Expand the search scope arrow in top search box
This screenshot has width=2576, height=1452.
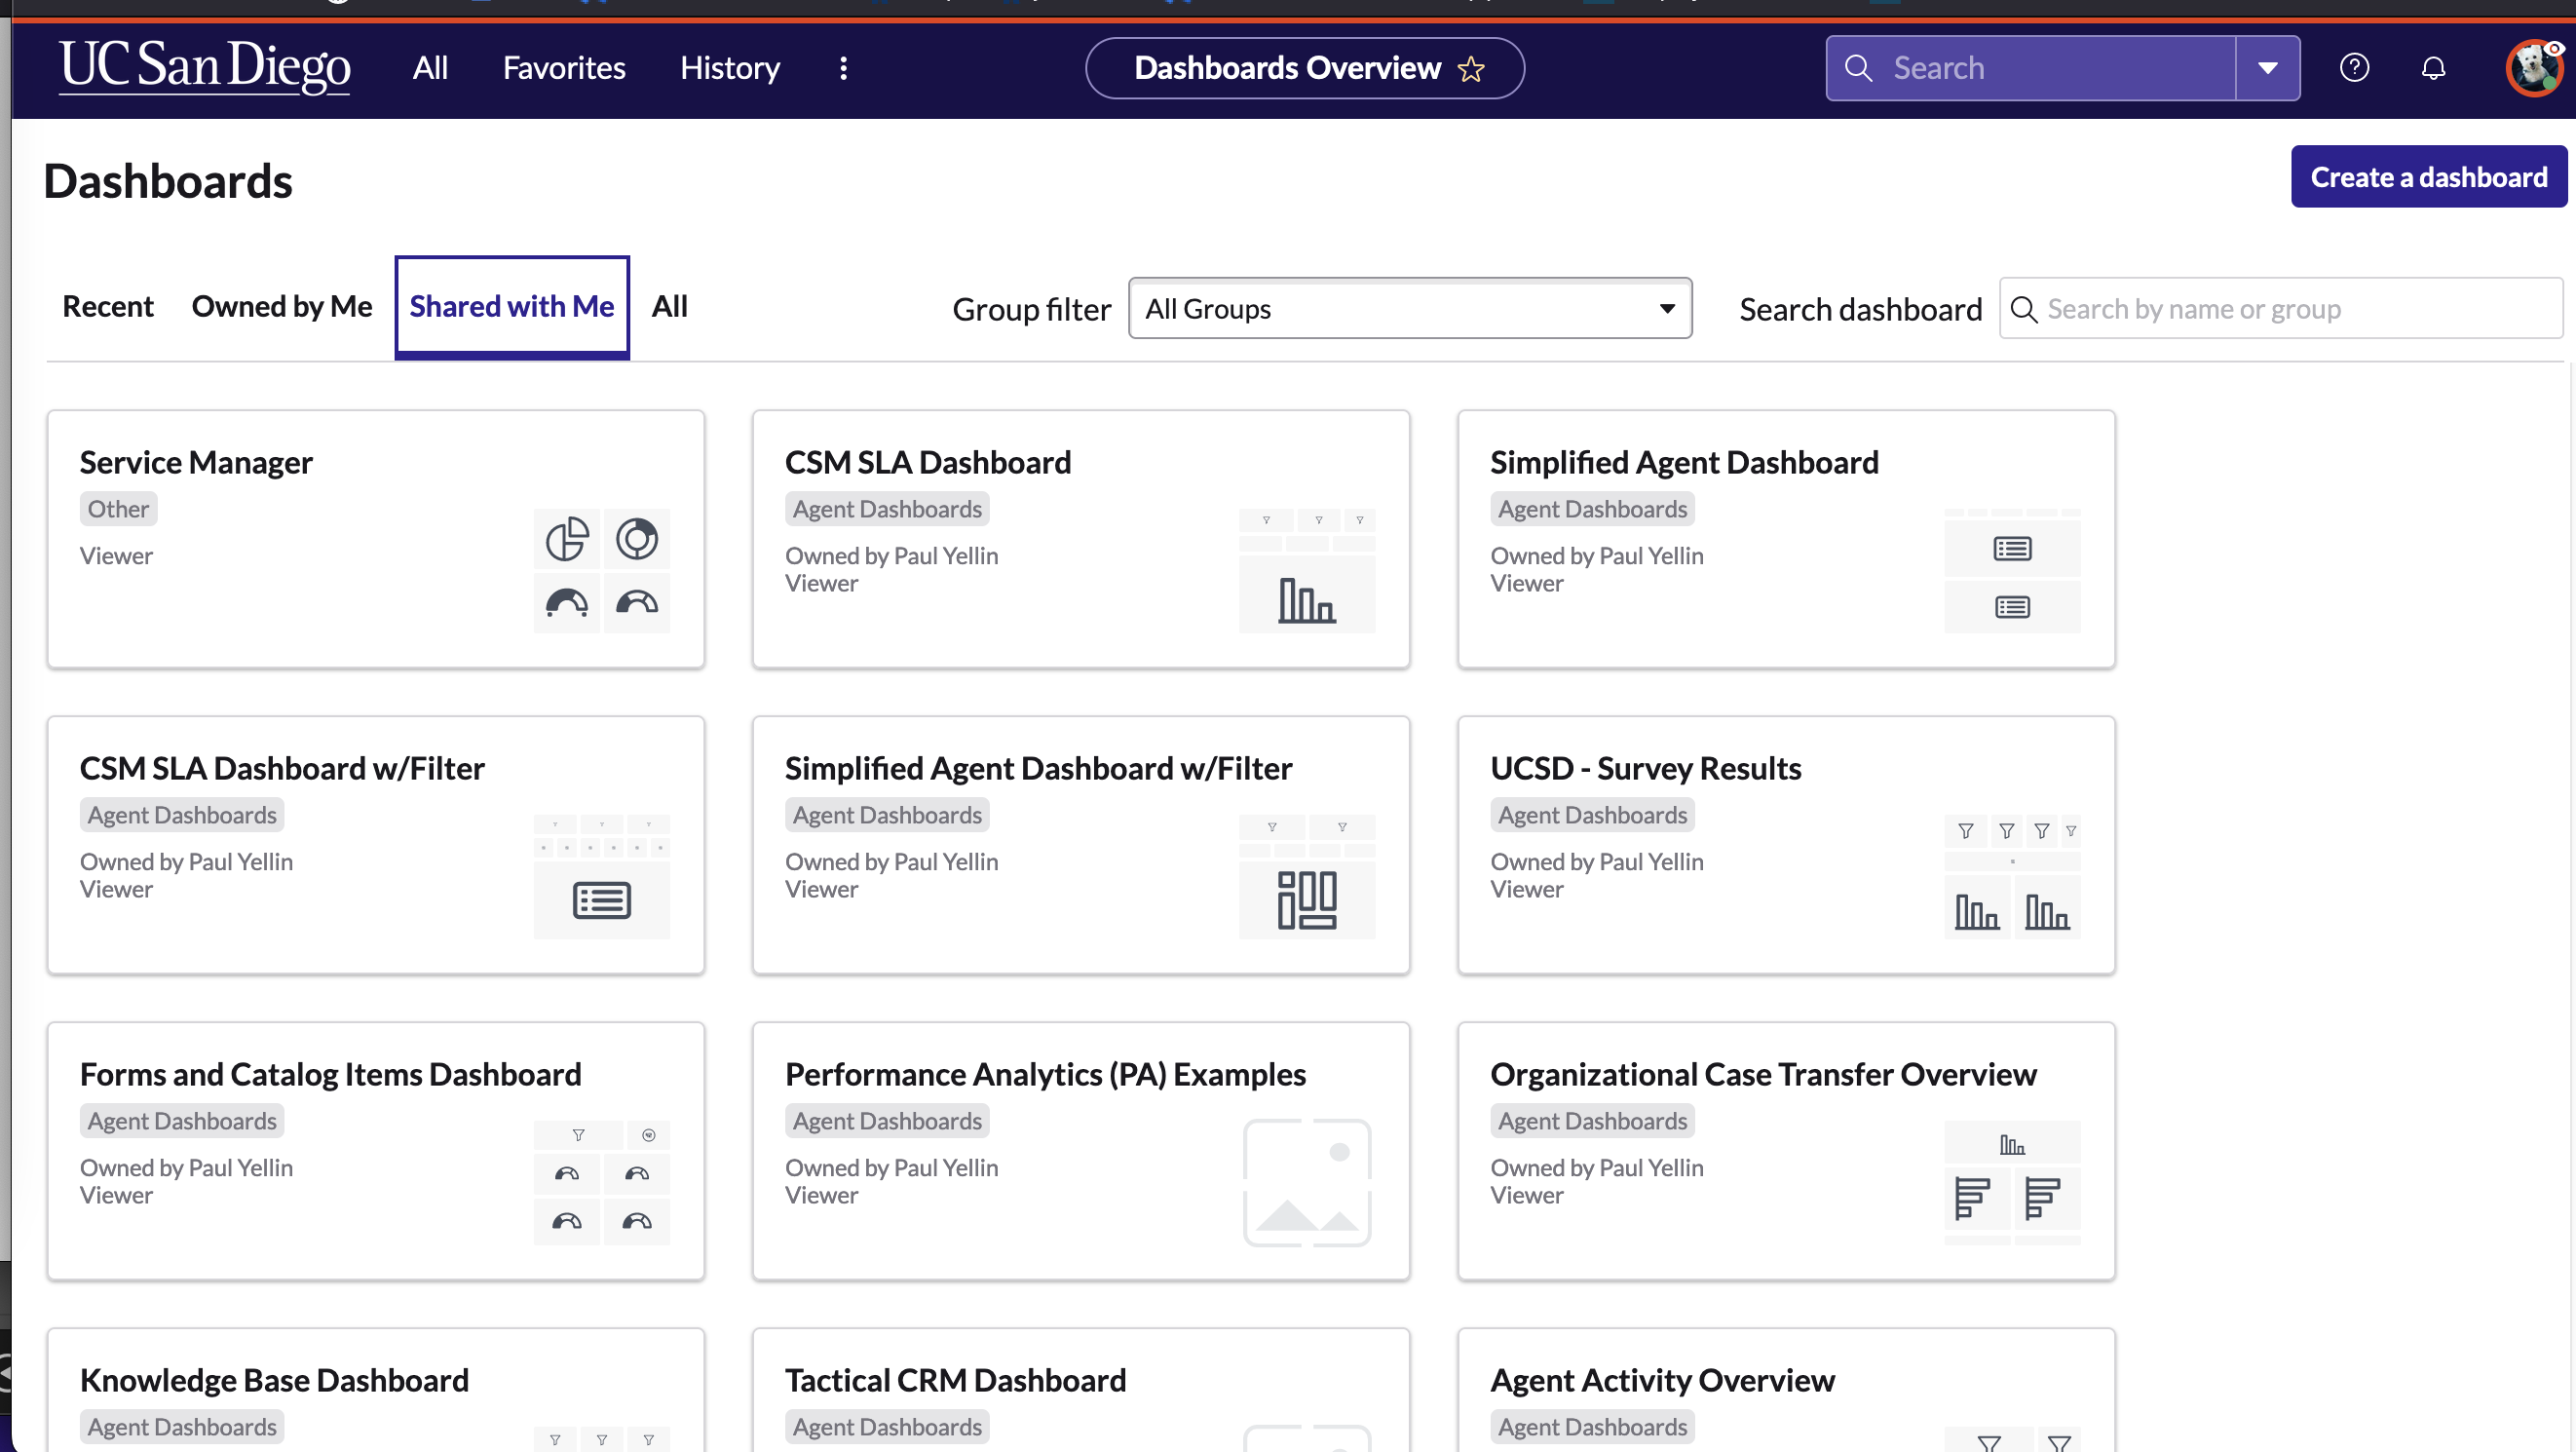[x=2267, y=67]
